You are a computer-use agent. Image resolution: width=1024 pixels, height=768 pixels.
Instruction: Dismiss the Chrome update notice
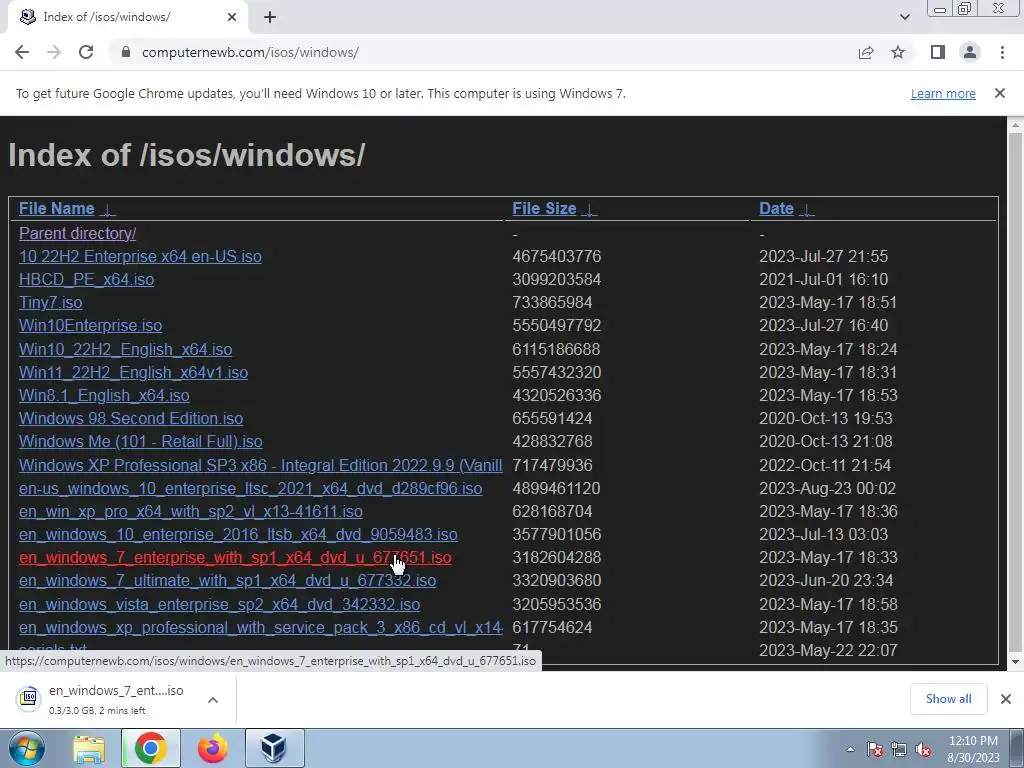(1000, 93)
